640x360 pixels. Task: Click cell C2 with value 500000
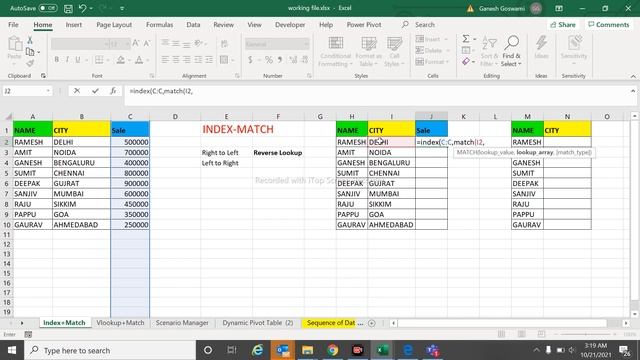[130, 142]
